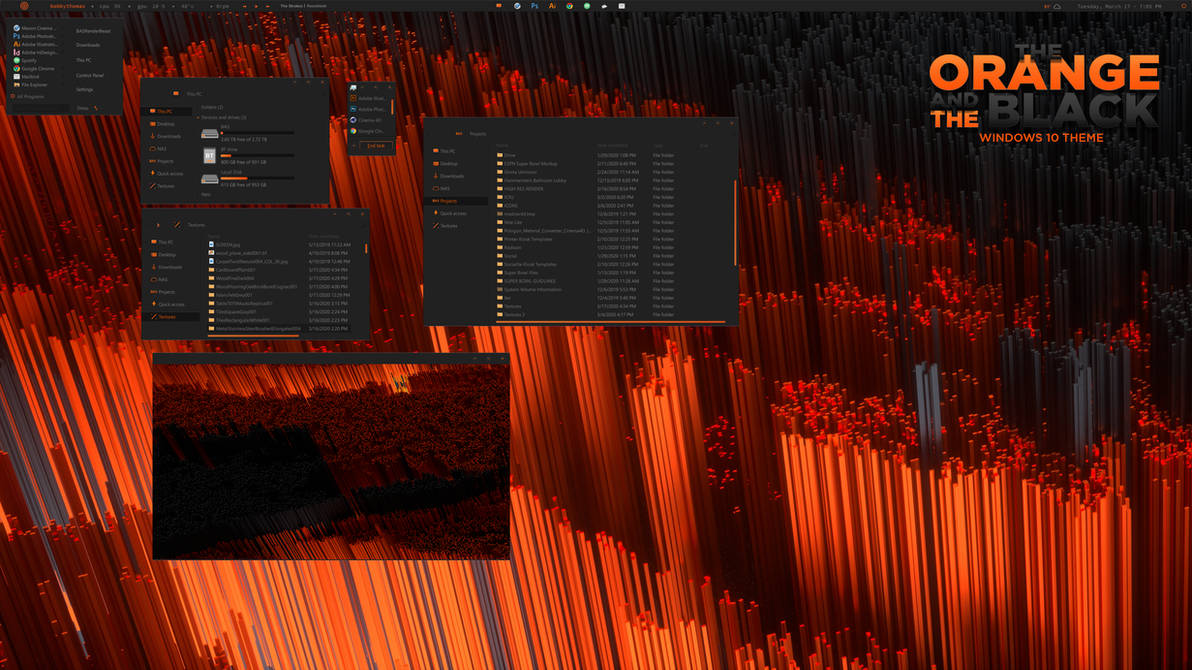Select Downloads in Projects window sidebar
Viewport: 1192px width, 670px height.
click(x=449, y=176)
